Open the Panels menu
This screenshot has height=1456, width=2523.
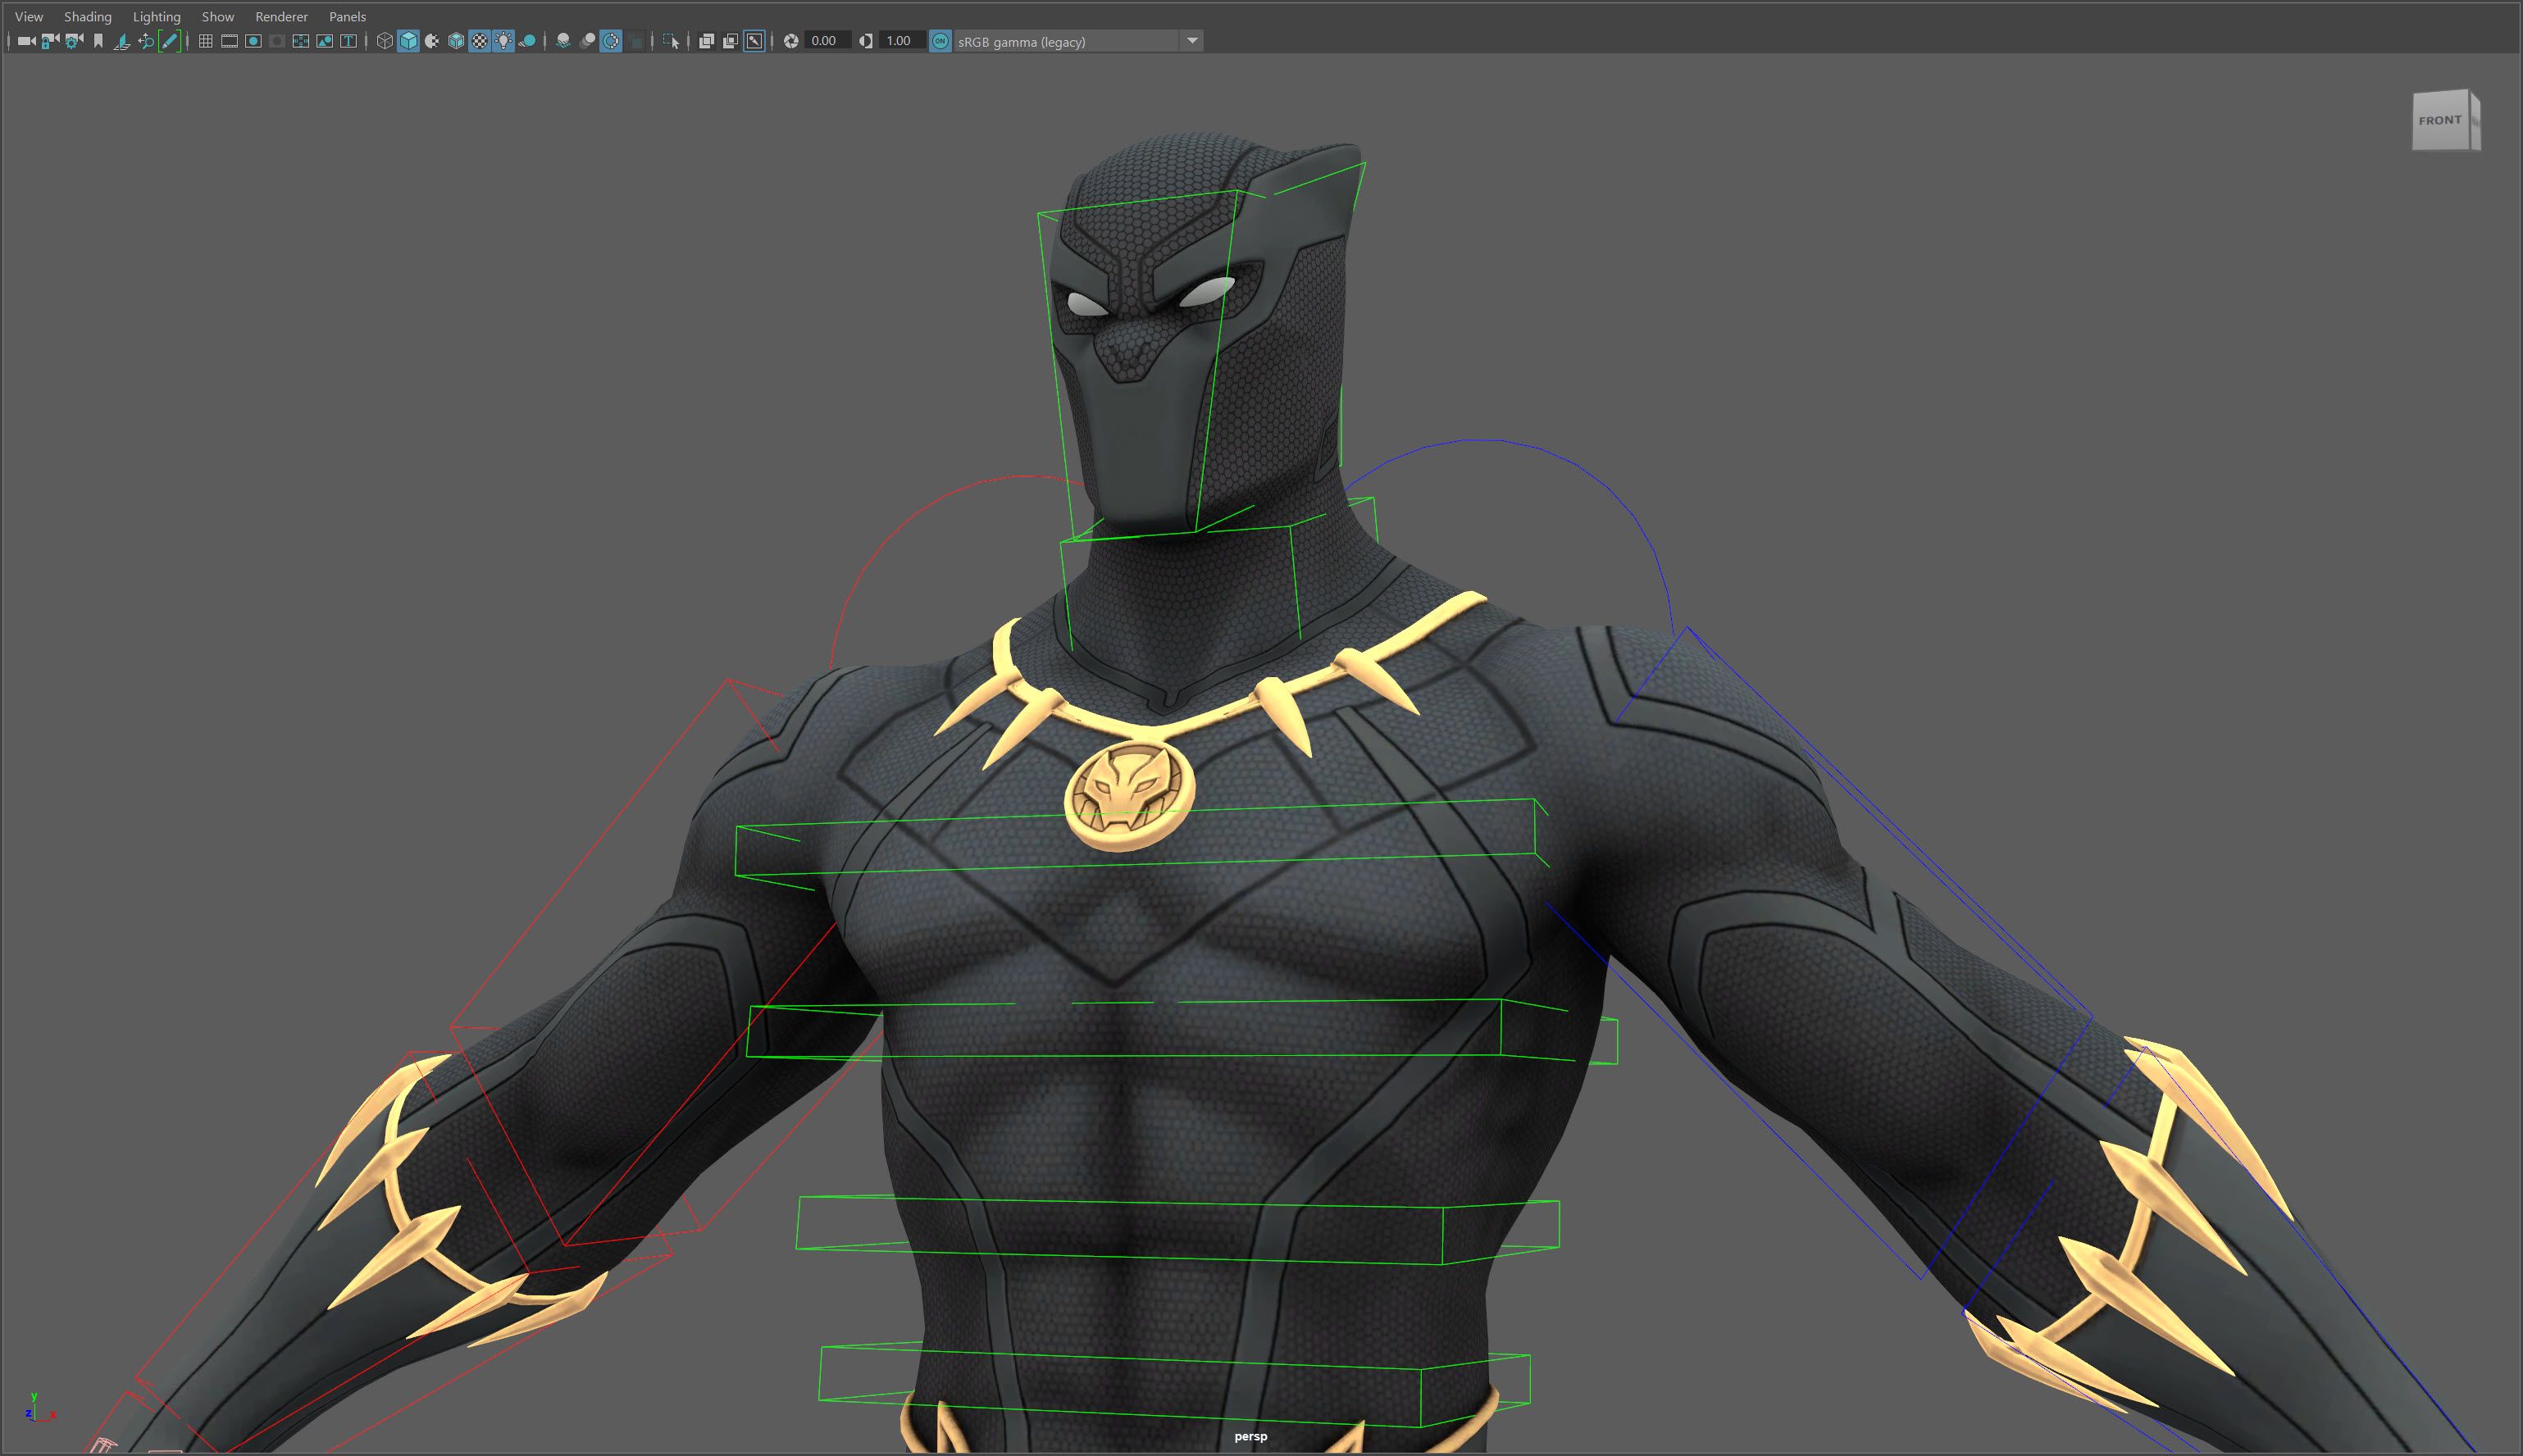tap(348, 16)
